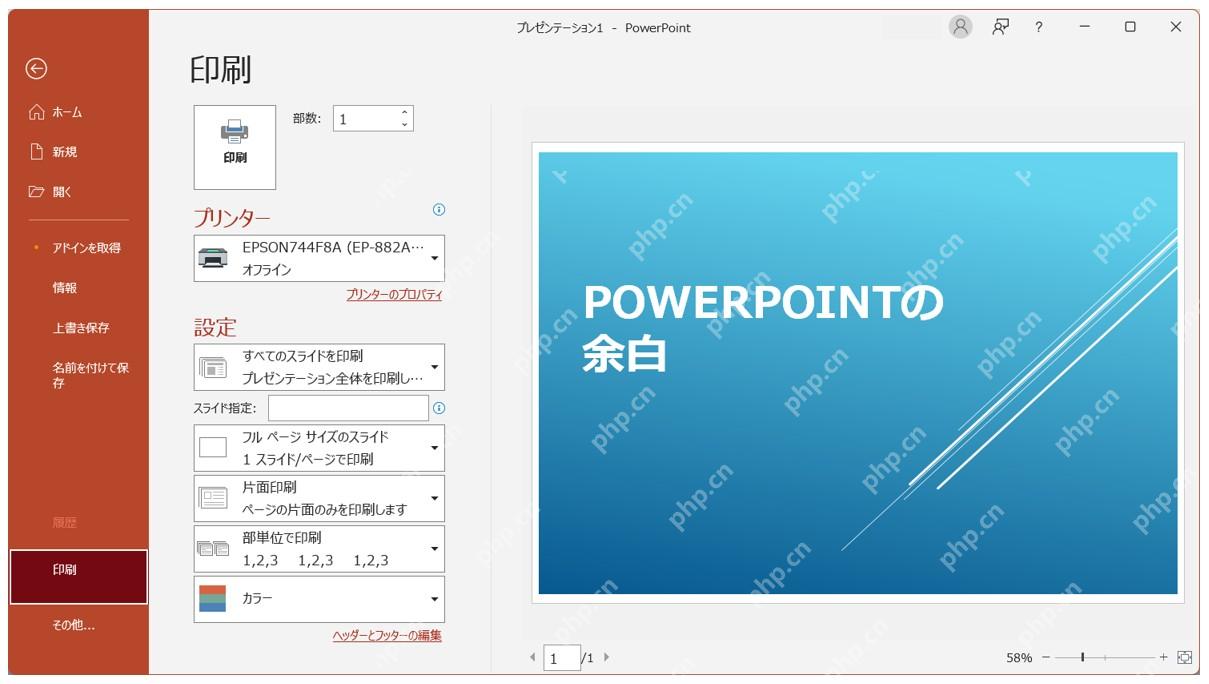
Task: Select 情報 in the backstage sidebar
Action: 64,288
